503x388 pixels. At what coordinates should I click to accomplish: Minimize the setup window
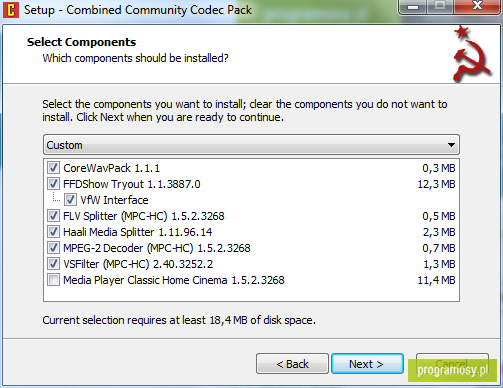pyautogui.click(x=413, y=6)
